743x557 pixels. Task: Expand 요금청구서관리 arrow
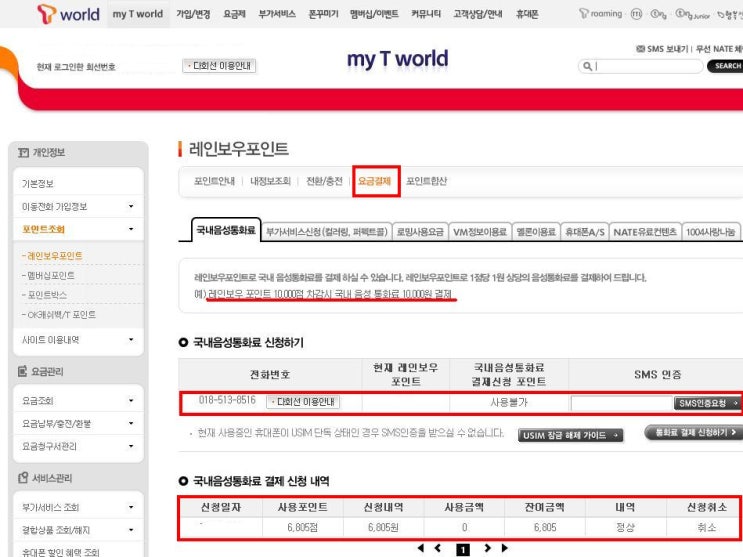click(131, 446)
